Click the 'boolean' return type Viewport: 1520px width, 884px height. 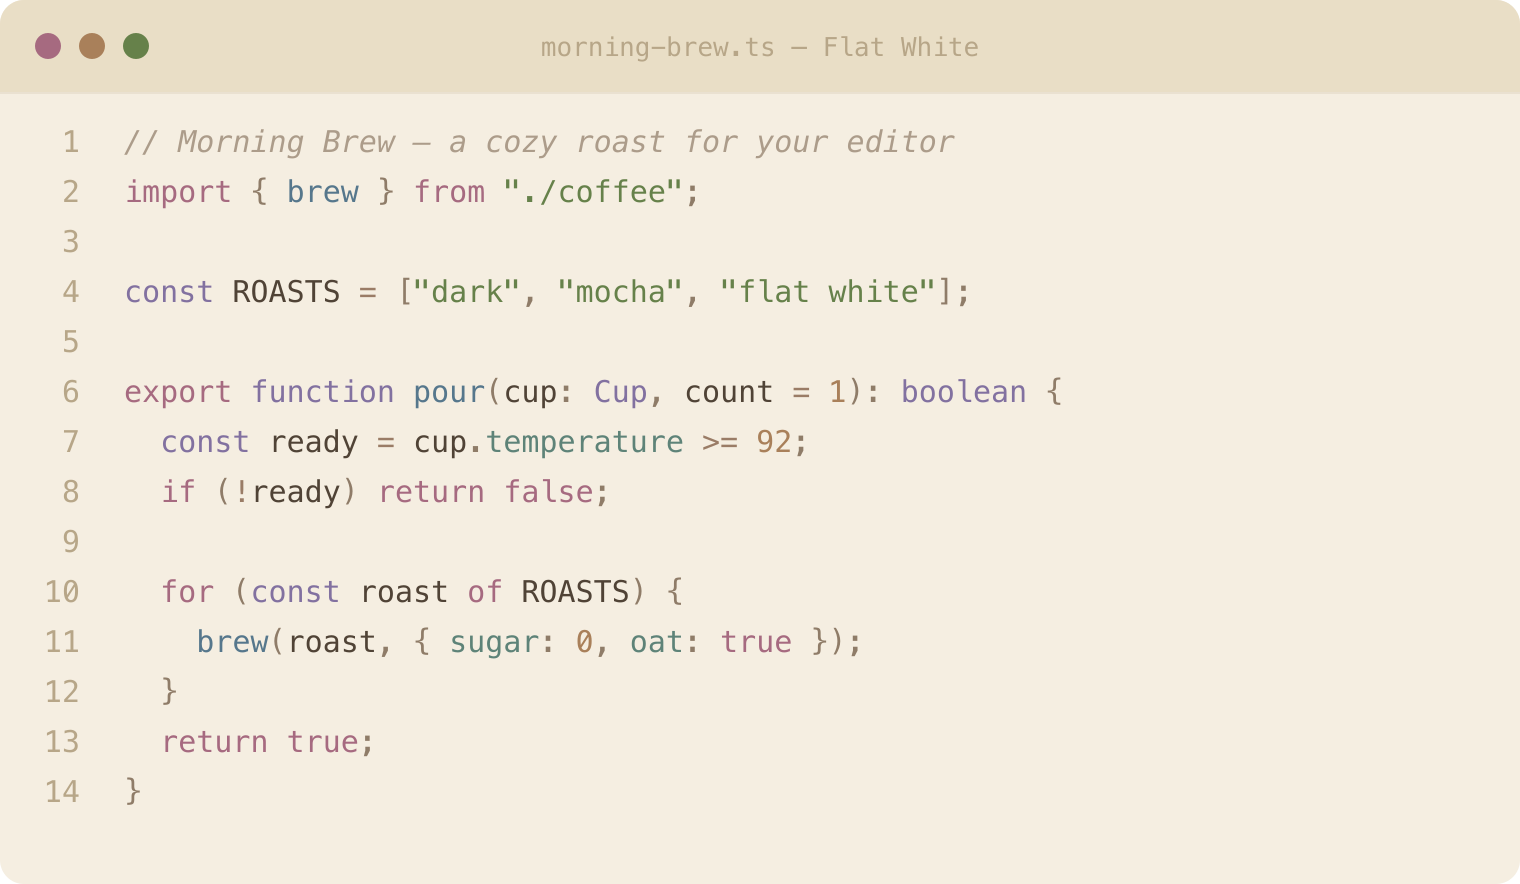964,392
